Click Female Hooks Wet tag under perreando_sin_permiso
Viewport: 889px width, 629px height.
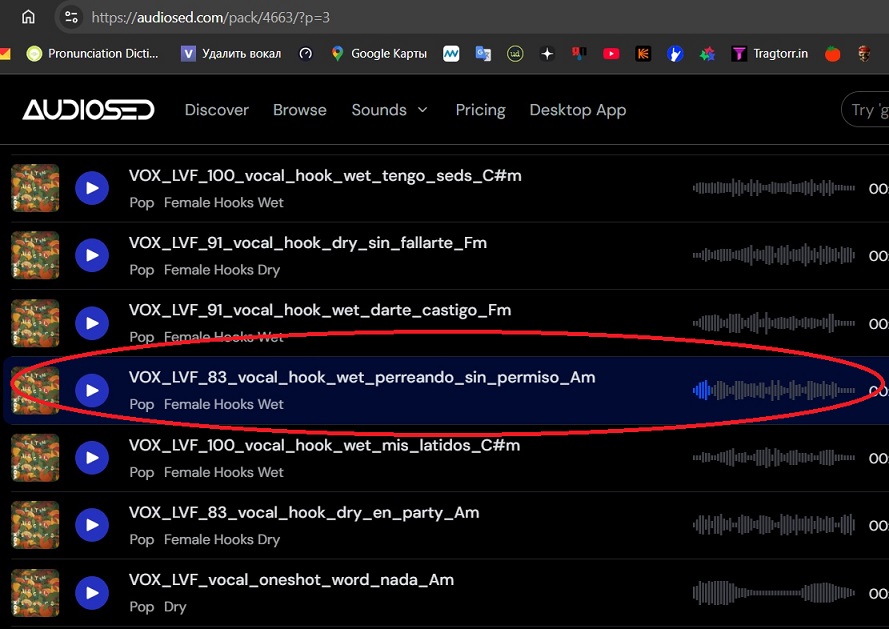point(223,404)
